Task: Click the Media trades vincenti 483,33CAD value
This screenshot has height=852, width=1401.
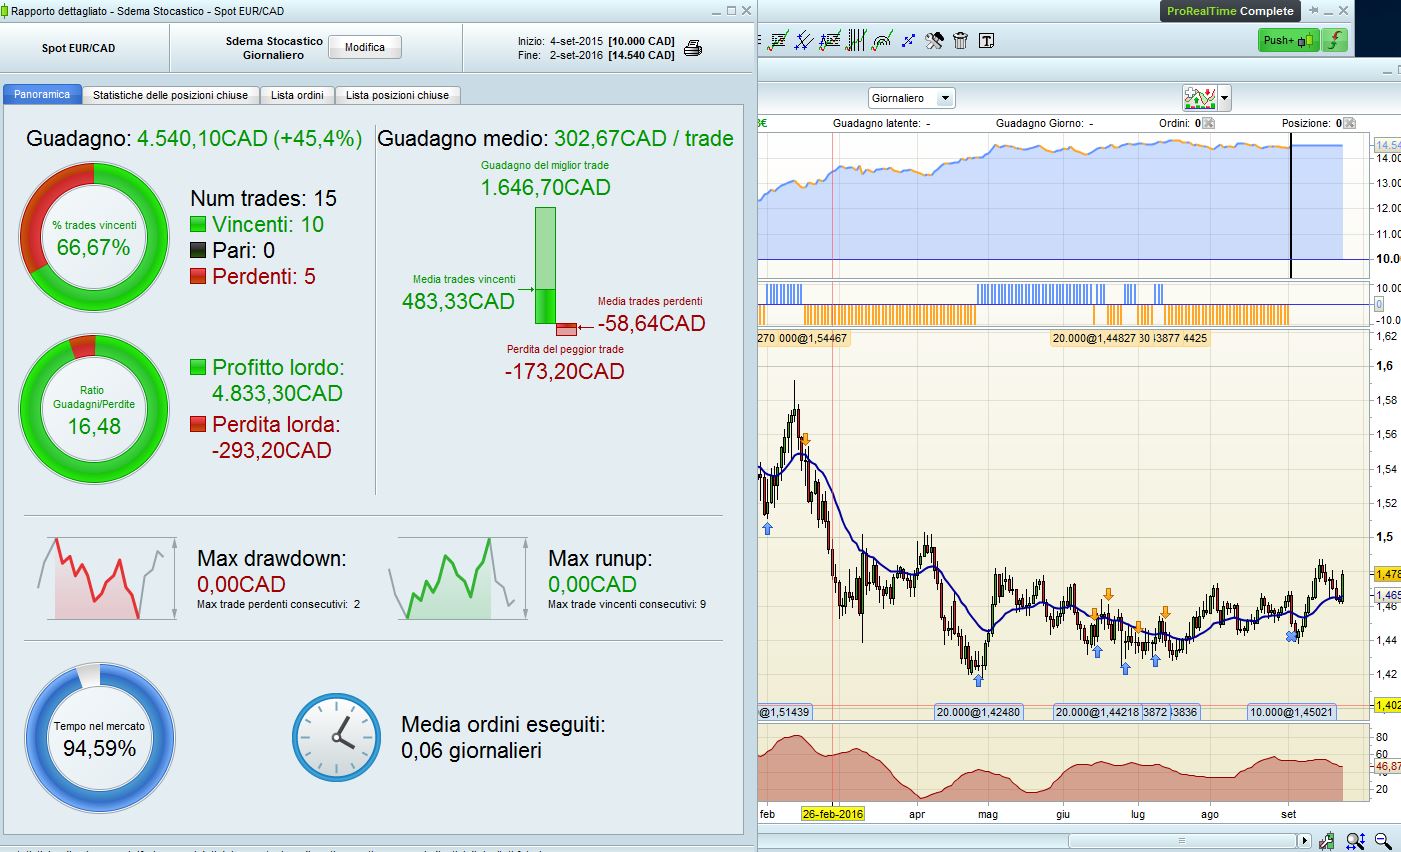Action: pyautogui.click(x=458, y=302)
